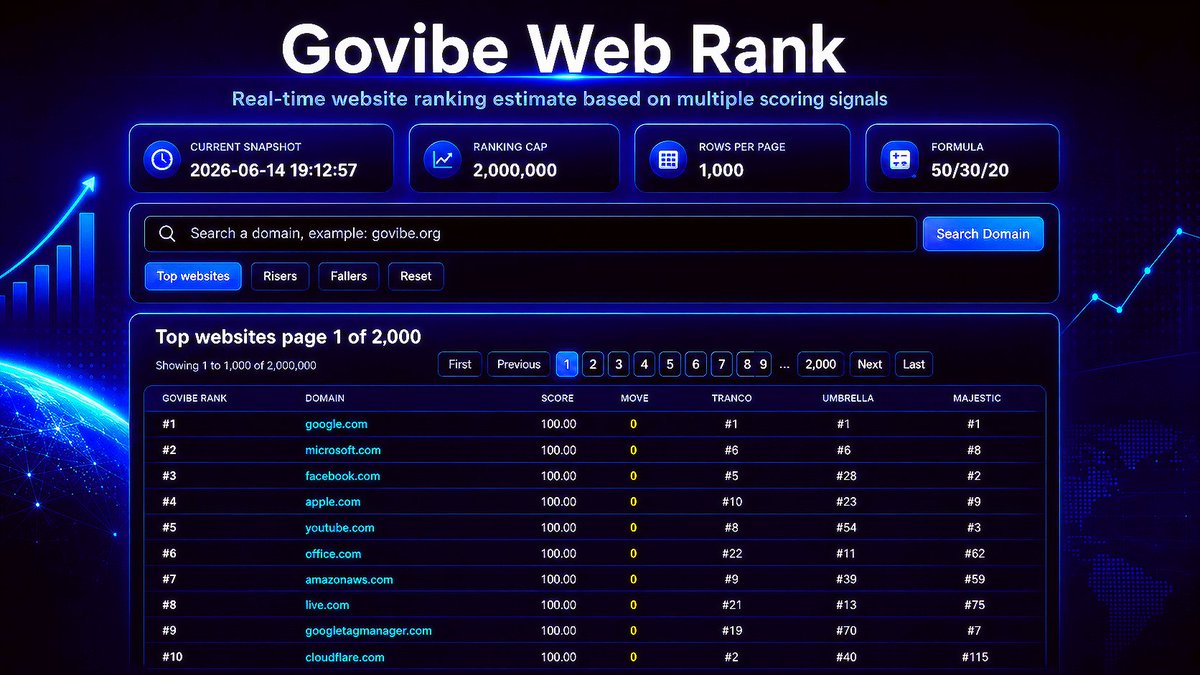This screenshot has width=1200, height=675.
Task: Click the DOMAIN column header
Action: [x=324, y=398]
